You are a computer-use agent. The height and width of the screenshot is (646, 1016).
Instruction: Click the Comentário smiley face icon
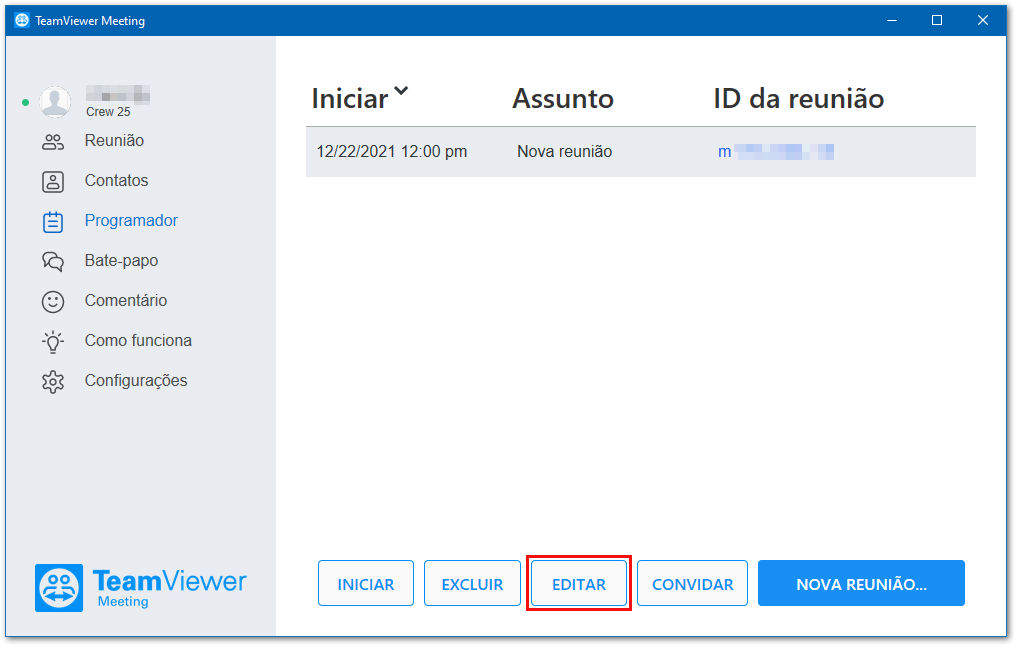[x=53, y=301]
